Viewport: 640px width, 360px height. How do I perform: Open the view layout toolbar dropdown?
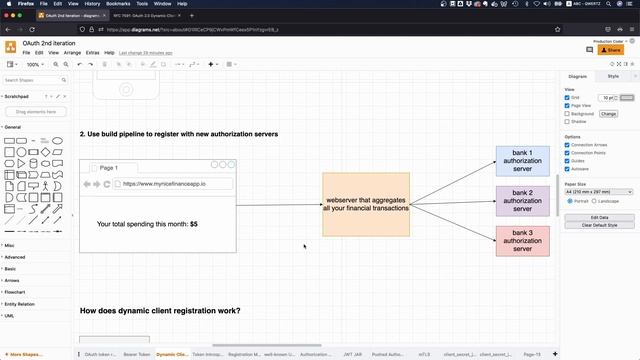point(12,64)
